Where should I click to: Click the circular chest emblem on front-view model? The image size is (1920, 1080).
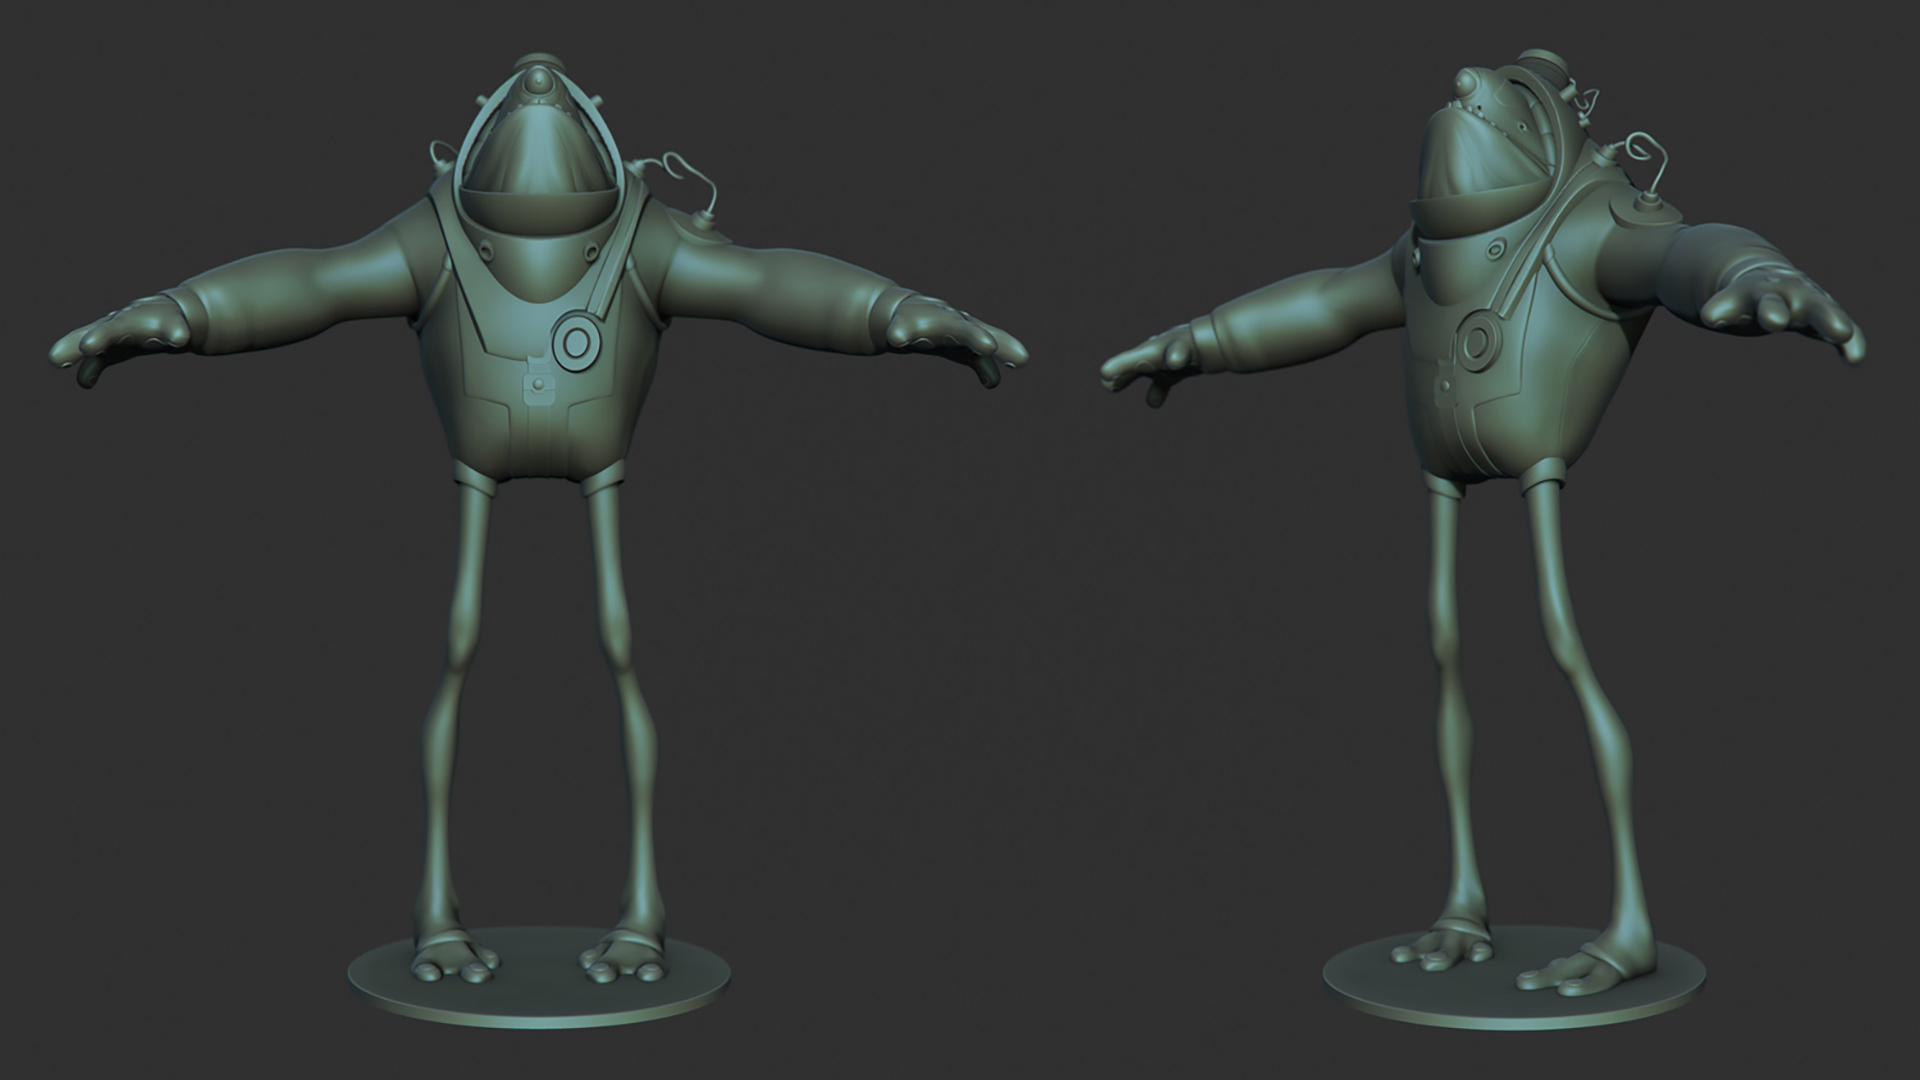pos(576,342)
